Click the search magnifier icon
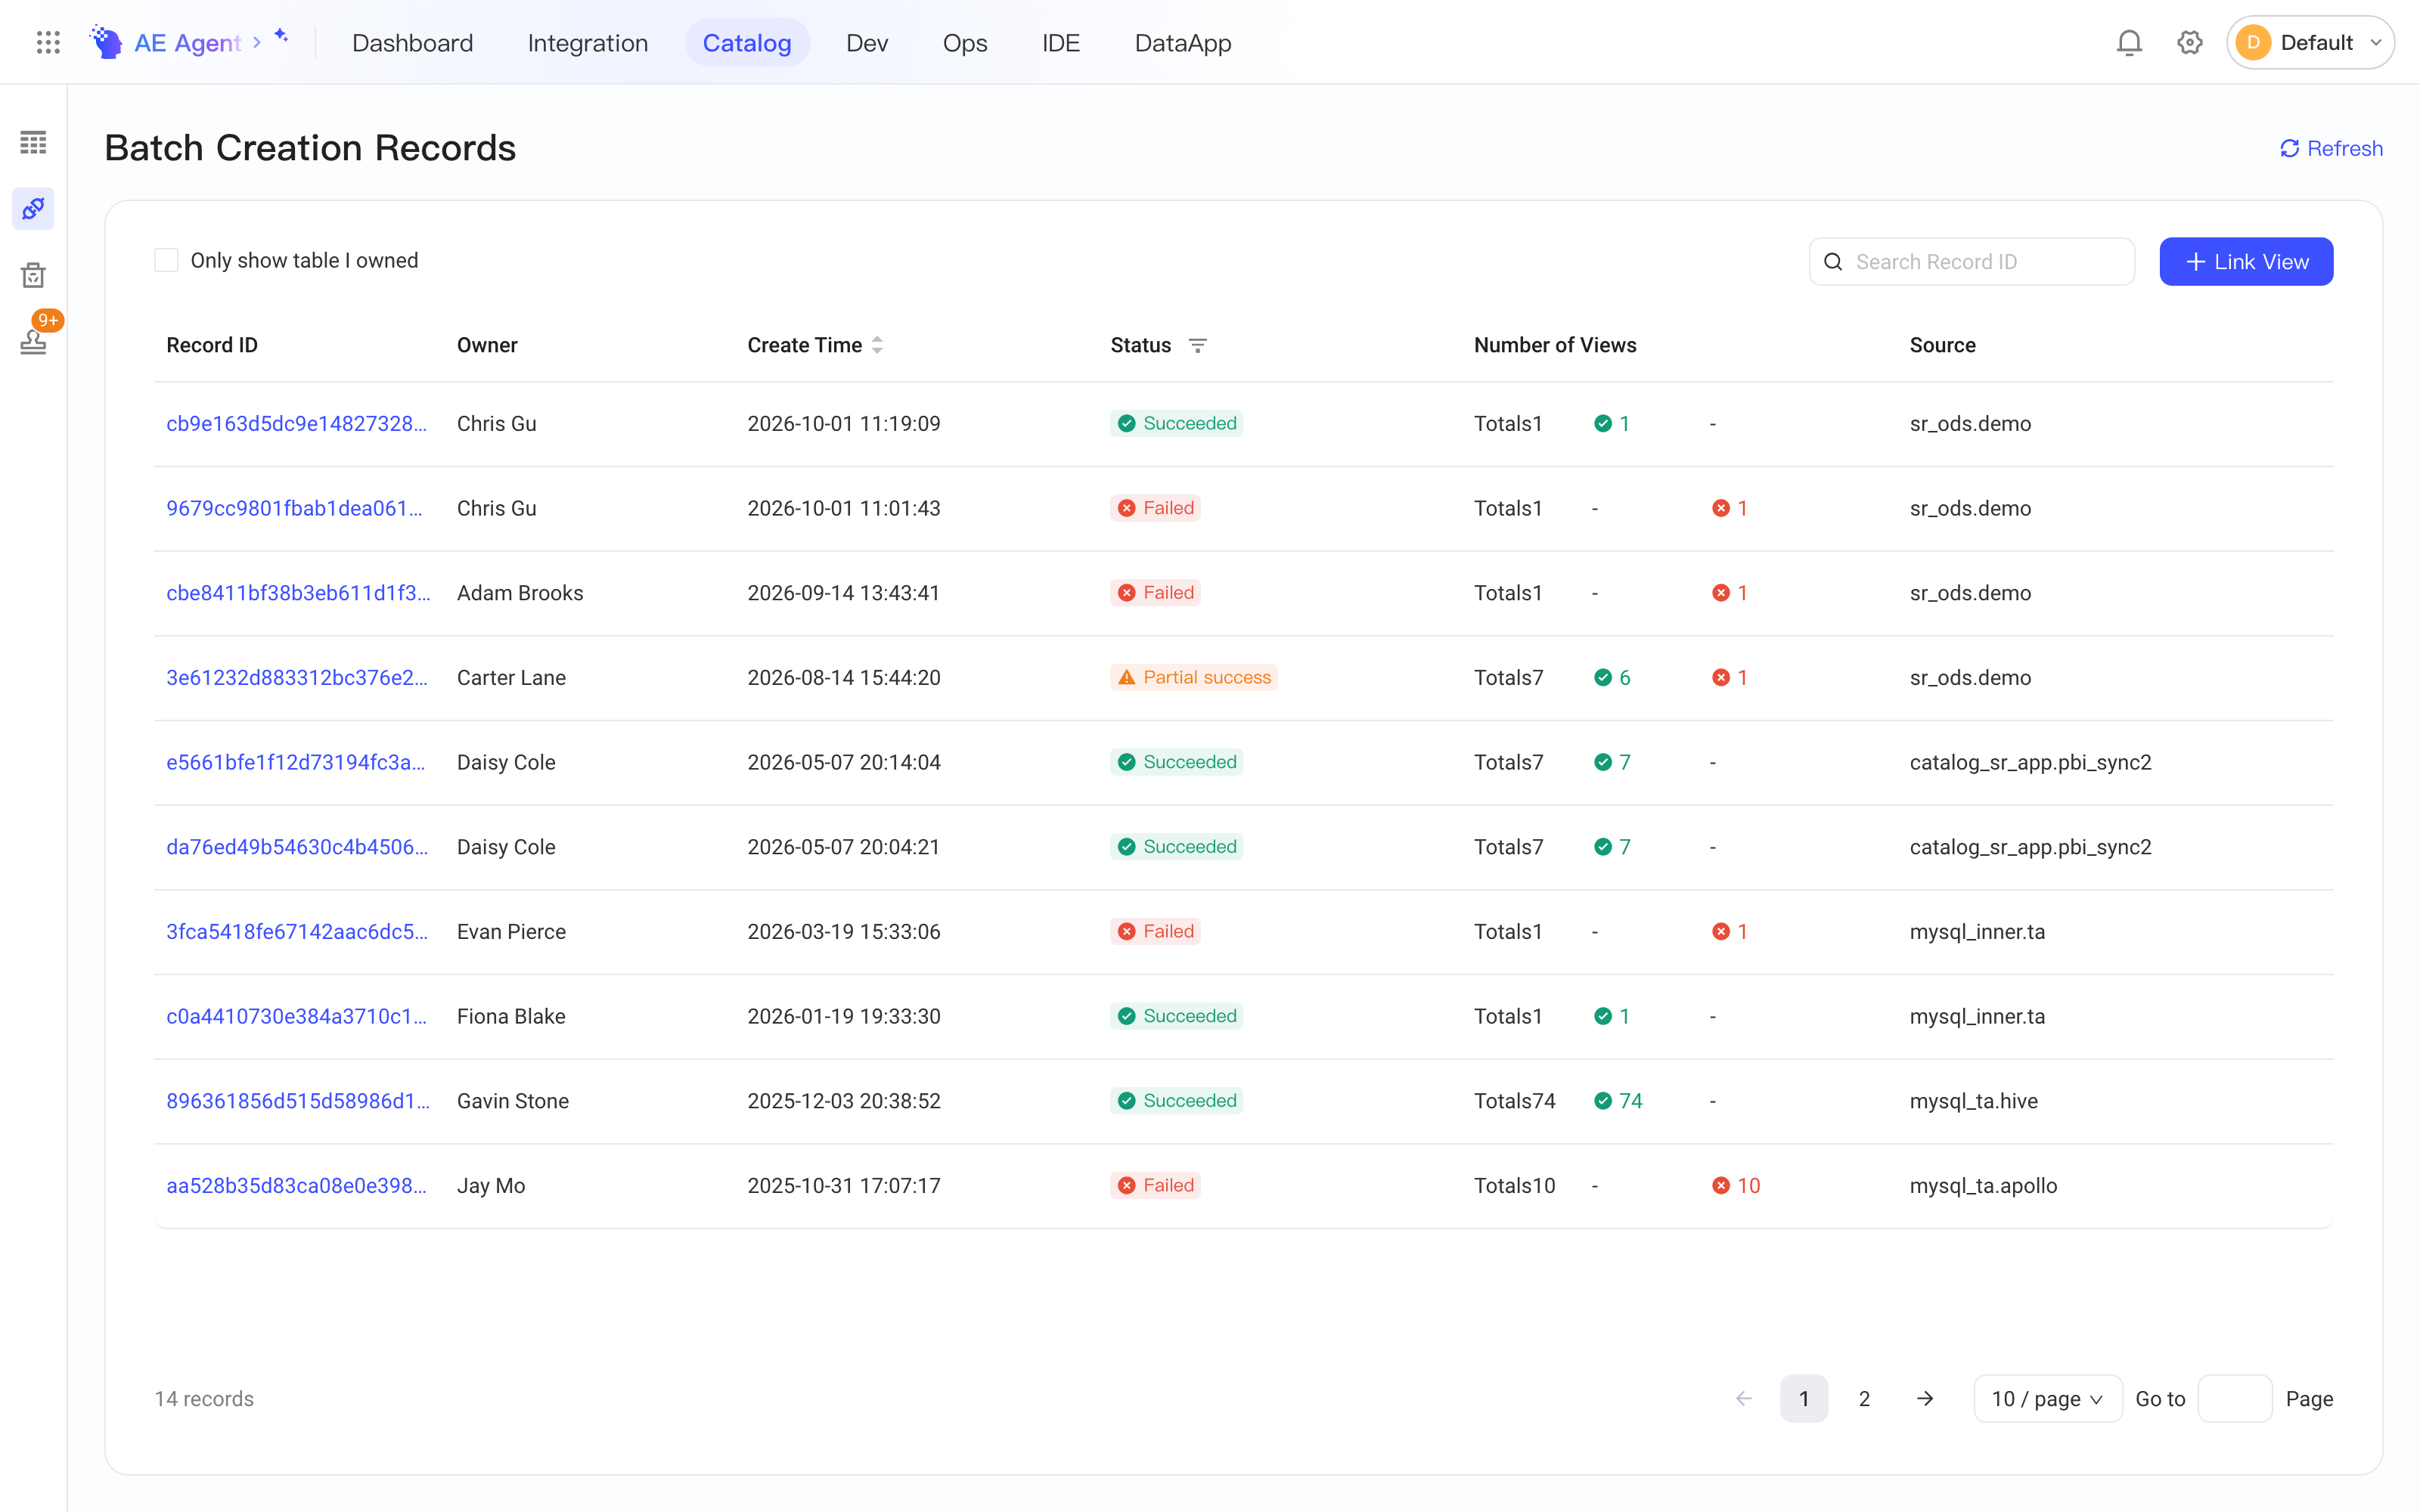Viewport: 2420px width, 1512px height. (x=1833, y=262)
